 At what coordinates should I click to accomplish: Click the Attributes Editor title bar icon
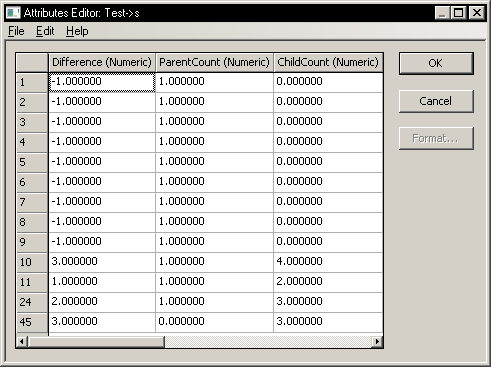point(14,13)
